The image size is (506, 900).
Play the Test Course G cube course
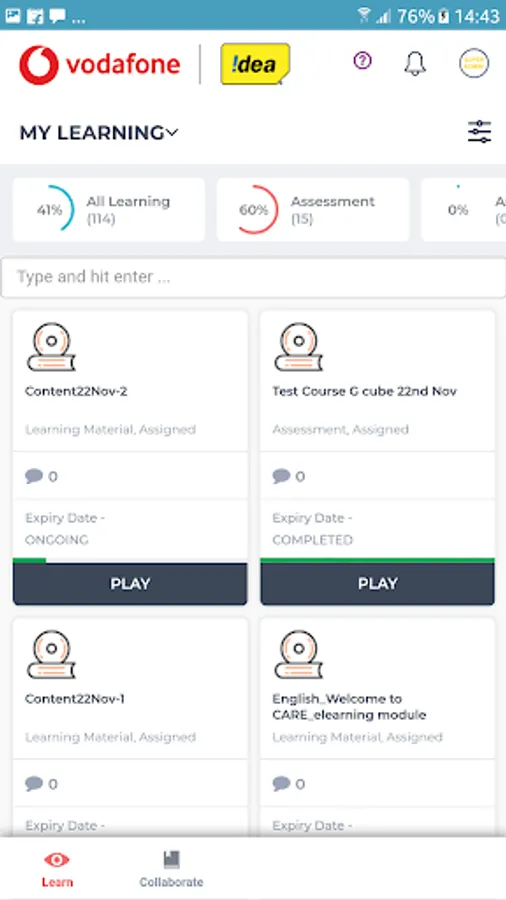pos(377,584)
